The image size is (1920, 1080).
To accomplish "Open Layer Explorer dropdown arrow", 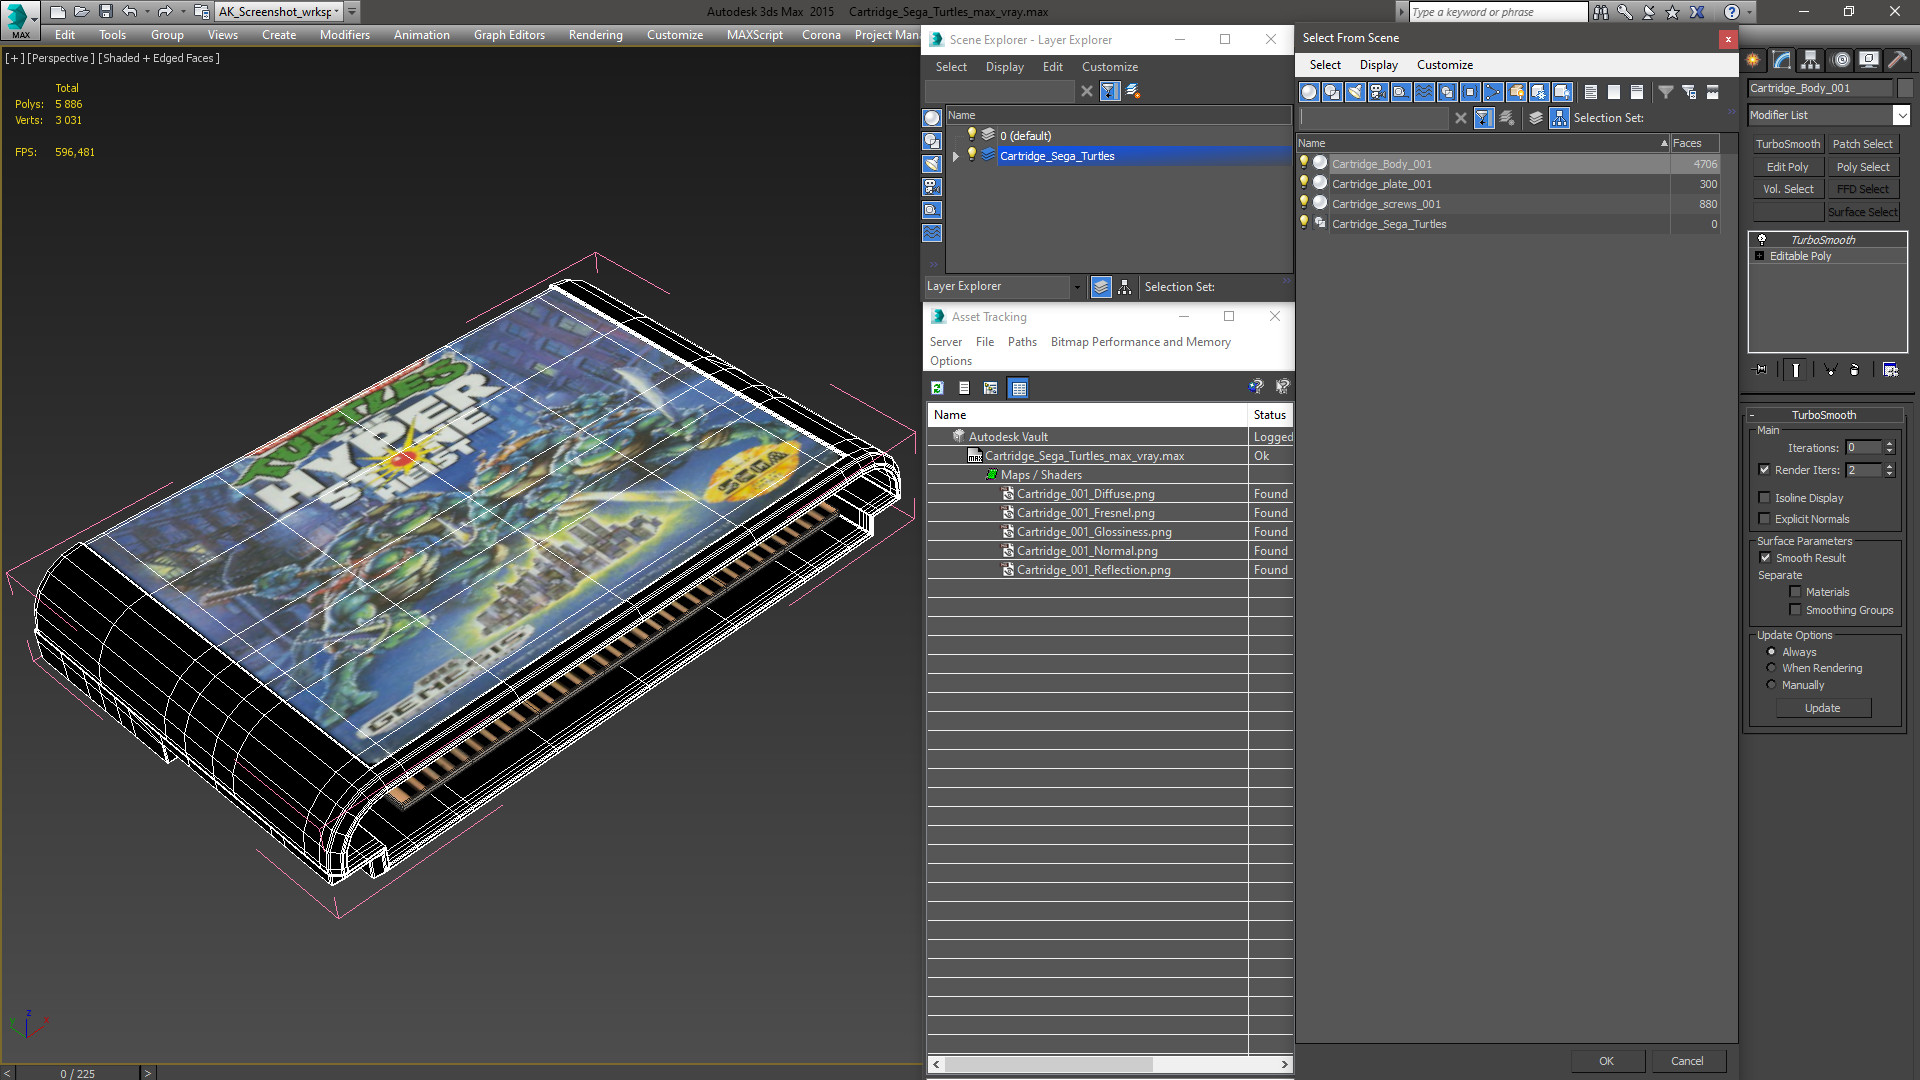I will 1077,287.
